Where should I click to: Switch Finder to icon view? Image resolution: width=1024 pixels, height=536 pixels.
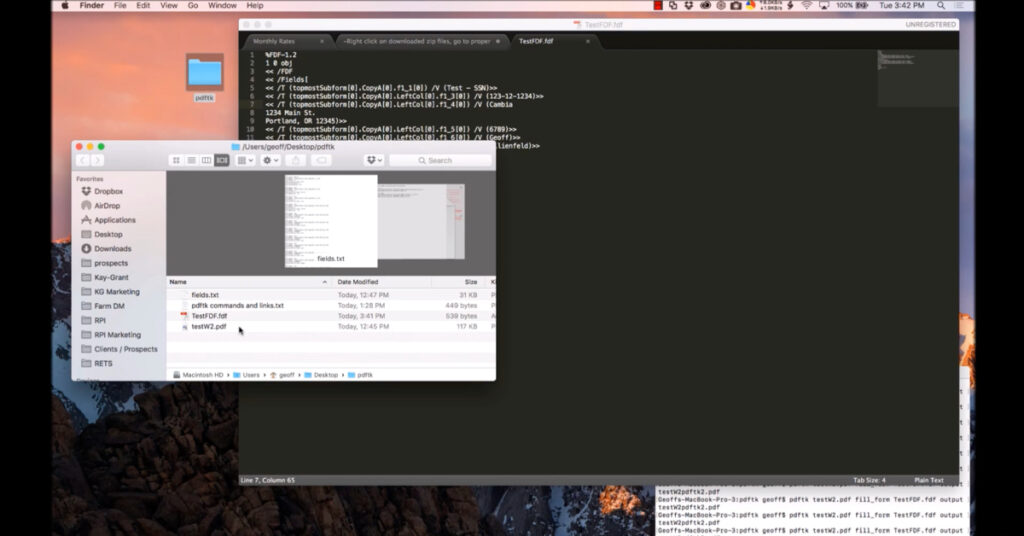[176, 160]
